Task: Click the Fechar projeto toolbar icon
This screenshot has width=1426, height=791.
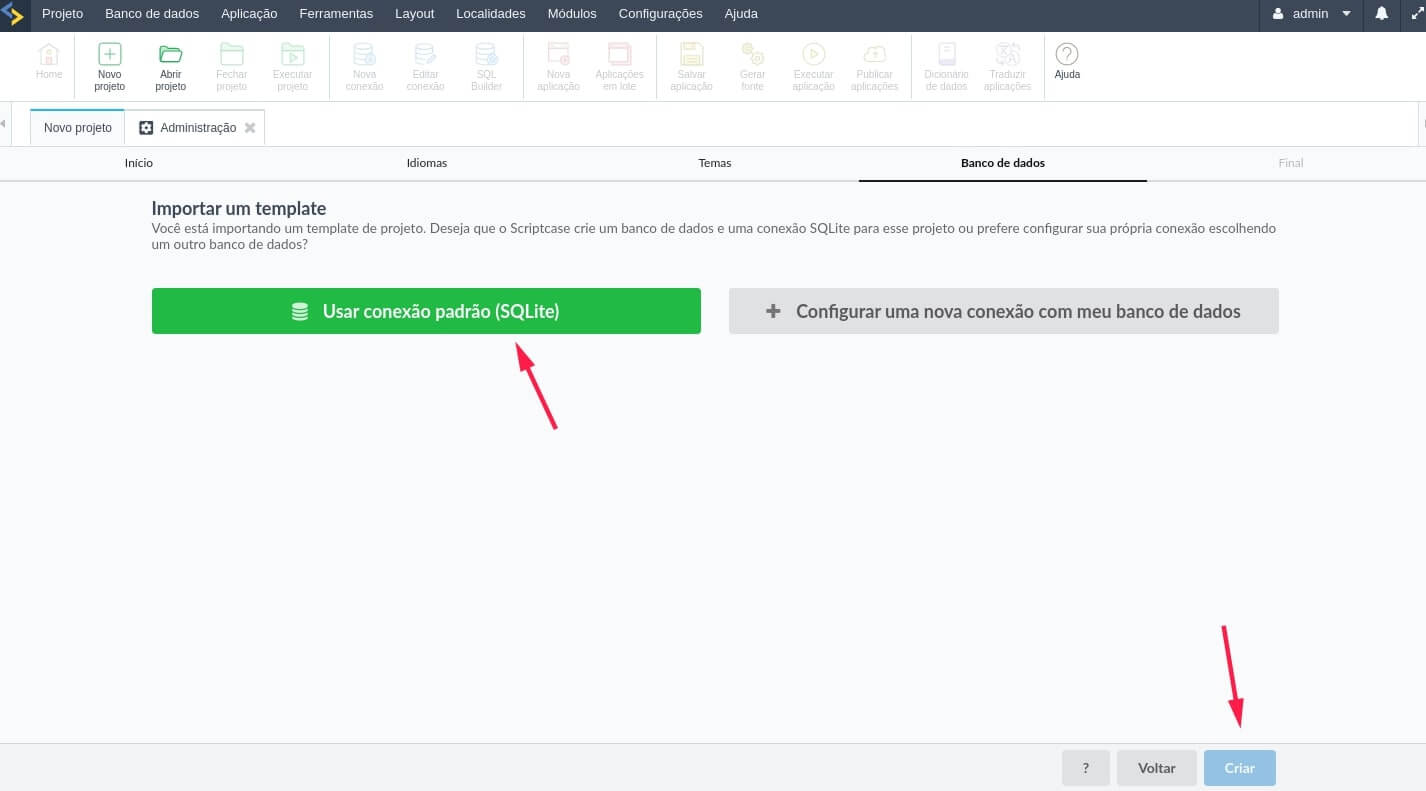Action: [x=232, y=67]
